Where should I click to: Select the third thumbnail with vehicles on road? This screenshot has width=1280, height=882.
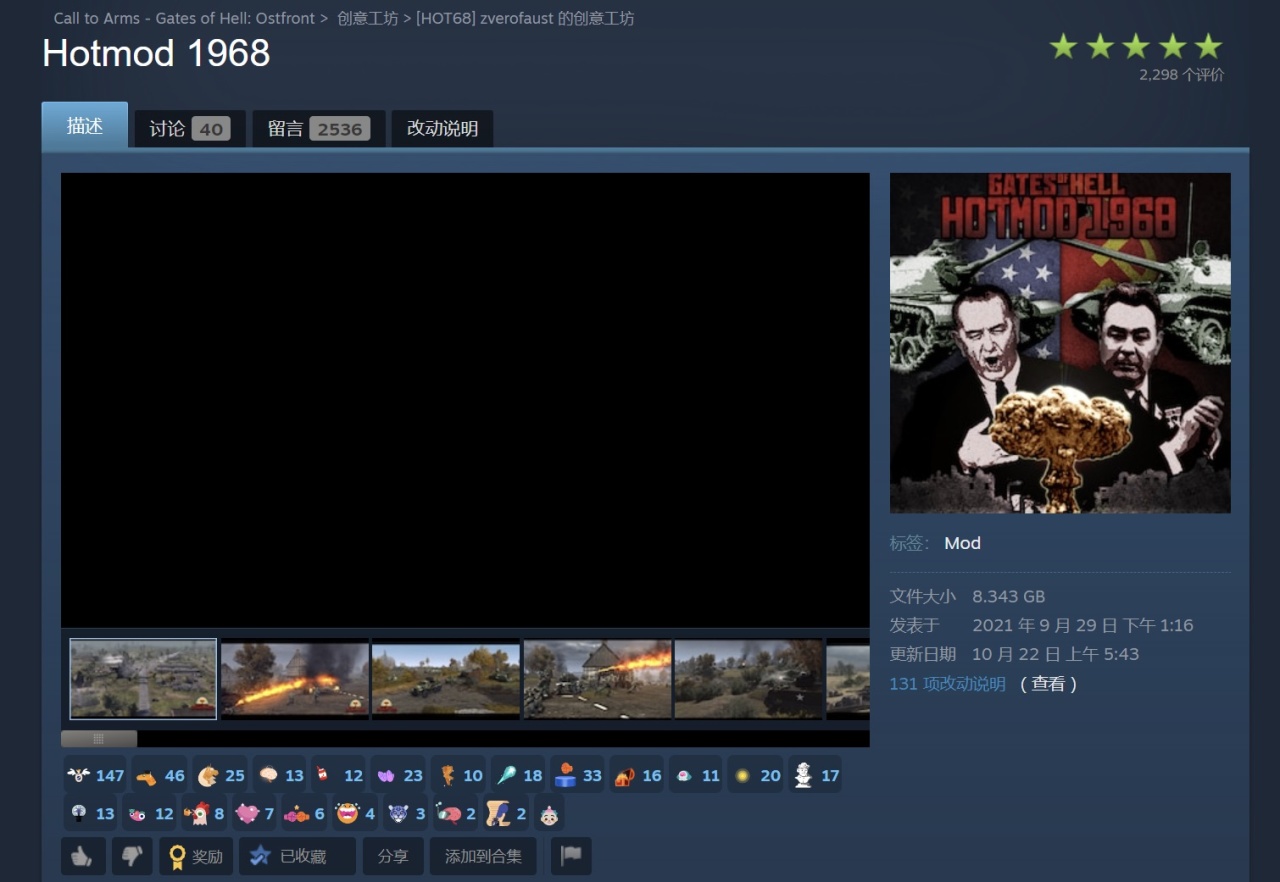(445, 679)
